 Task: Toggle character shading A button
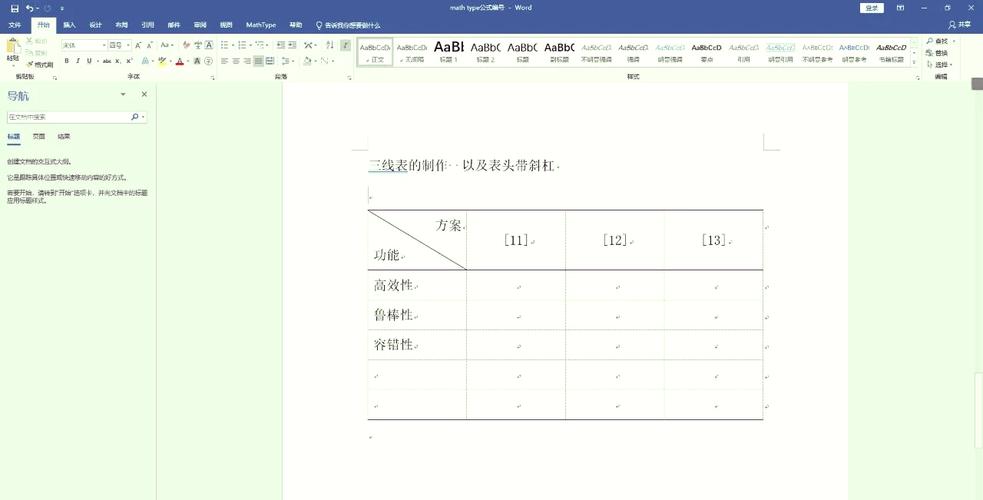[197, 61]
